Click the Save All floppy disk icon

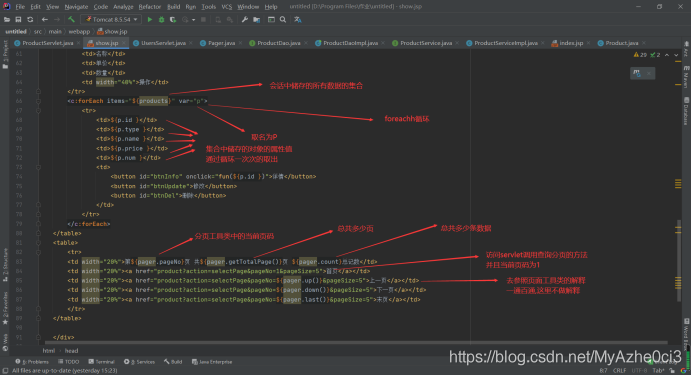click(x=18, y=19)
